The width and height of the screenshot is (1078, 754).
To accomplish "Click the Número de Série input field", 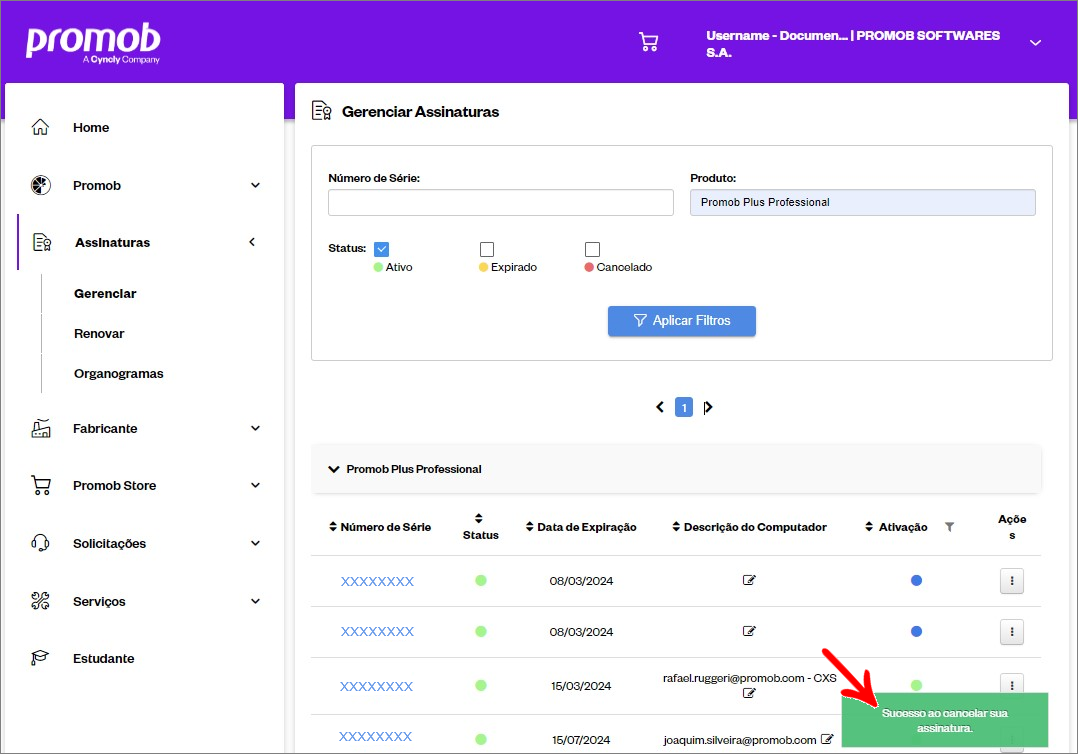I will coord(500,202).
